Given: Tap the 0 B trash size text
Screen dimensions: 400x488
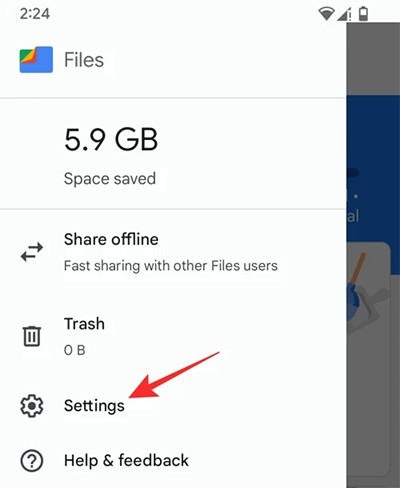Looking at the screenshot, I should pyautogui.click(x=75, y=350).
